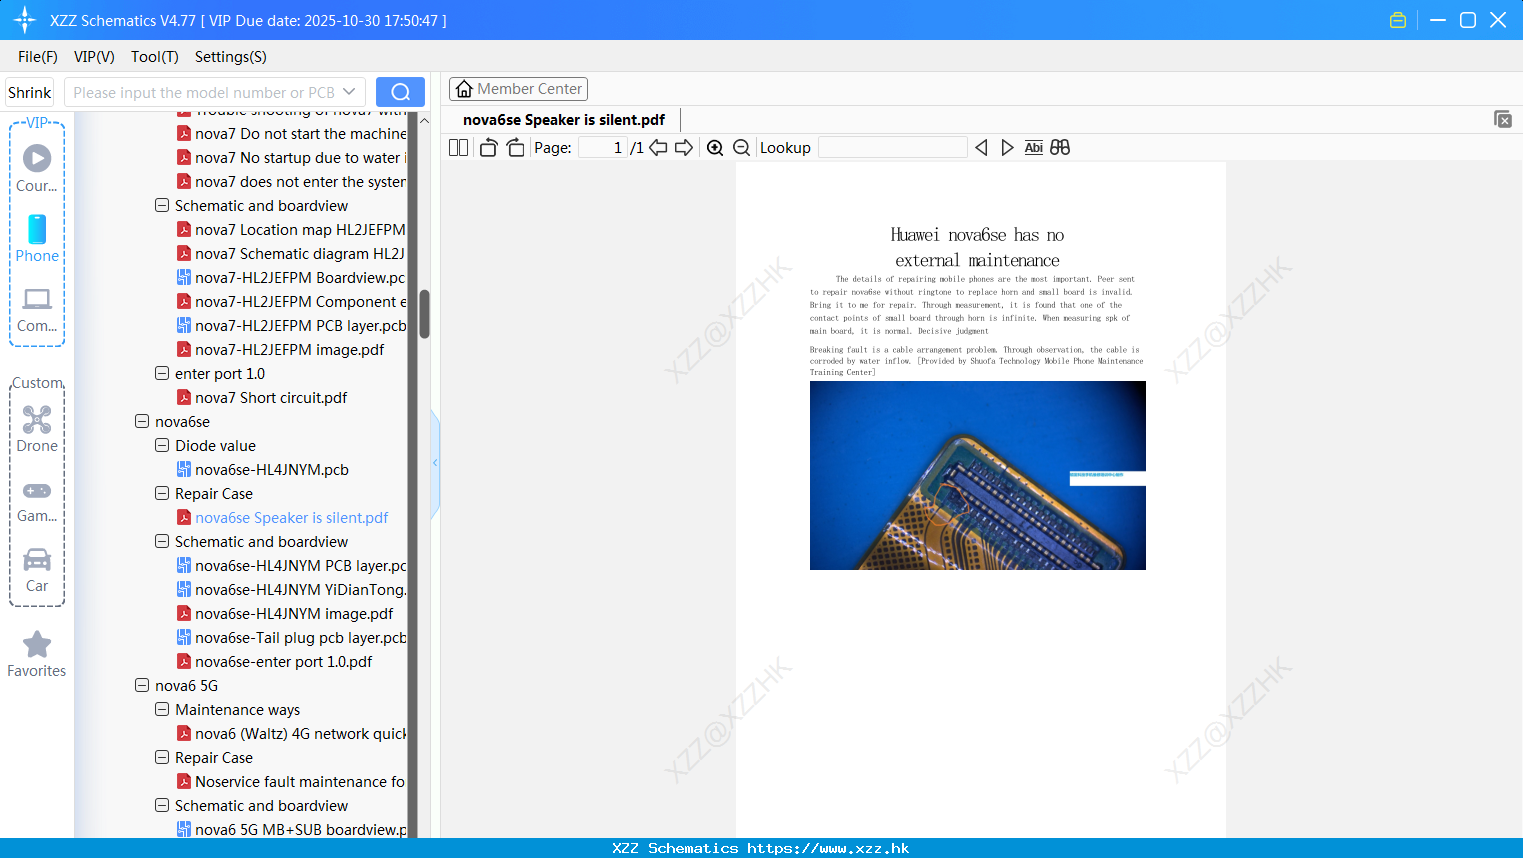Close all tabs icon at right
Image resolution: width=1523 pixels, height=858 pixels.
coord(1503,119)
